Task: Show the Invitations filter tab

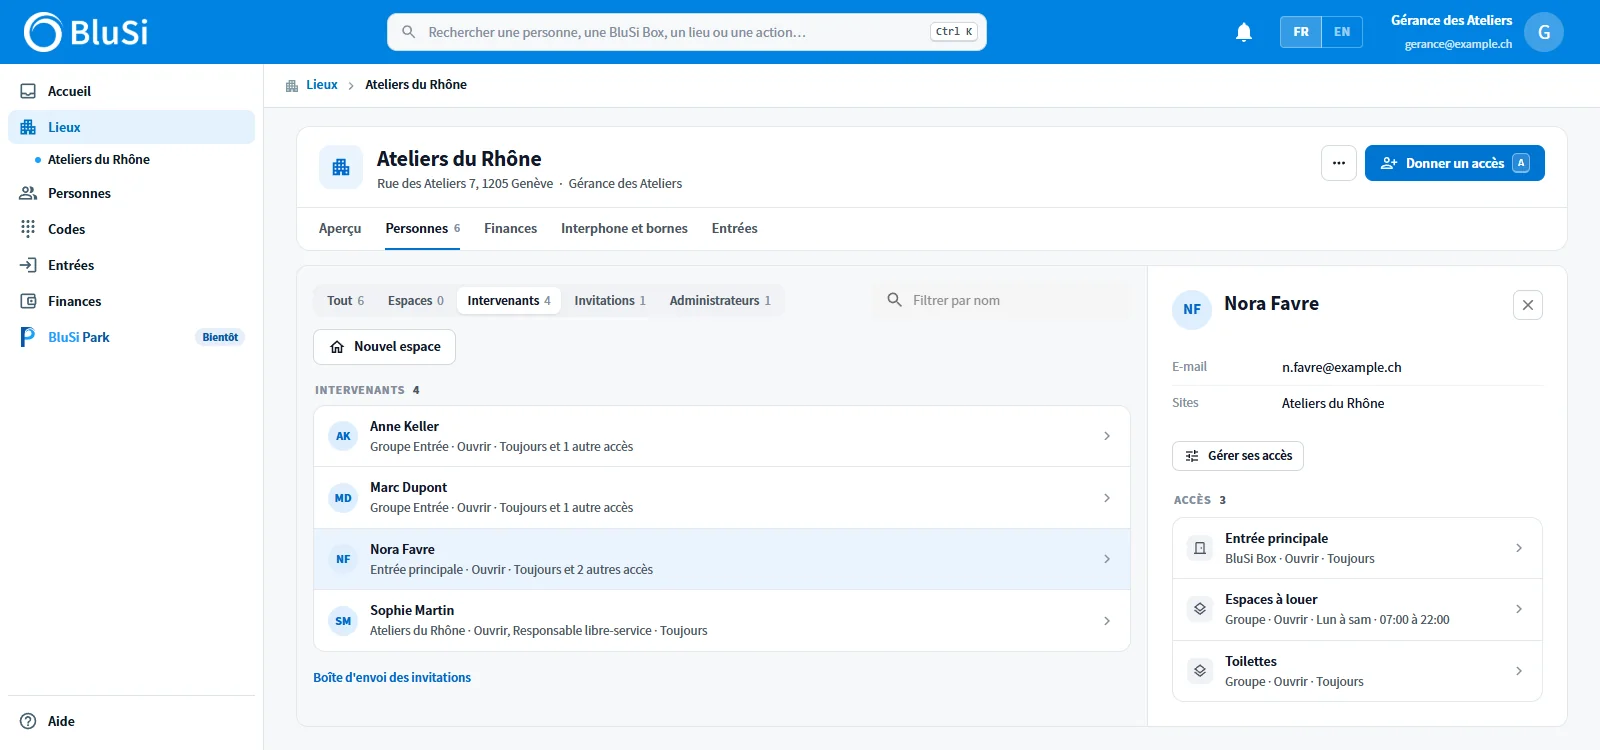Action: pos(610,300)
